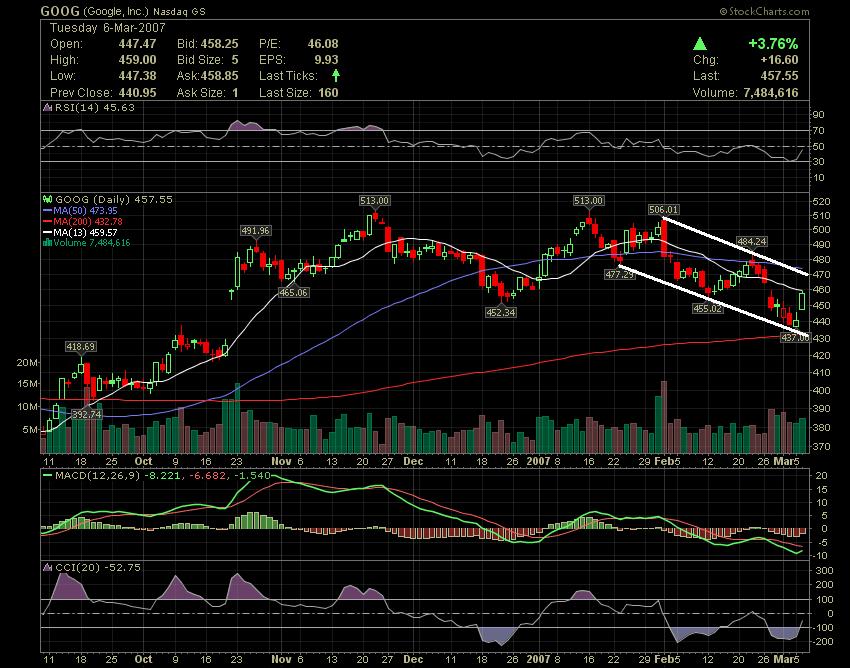Click the Open value 447.47
850x668 pixels.
[x=138, y=44]
